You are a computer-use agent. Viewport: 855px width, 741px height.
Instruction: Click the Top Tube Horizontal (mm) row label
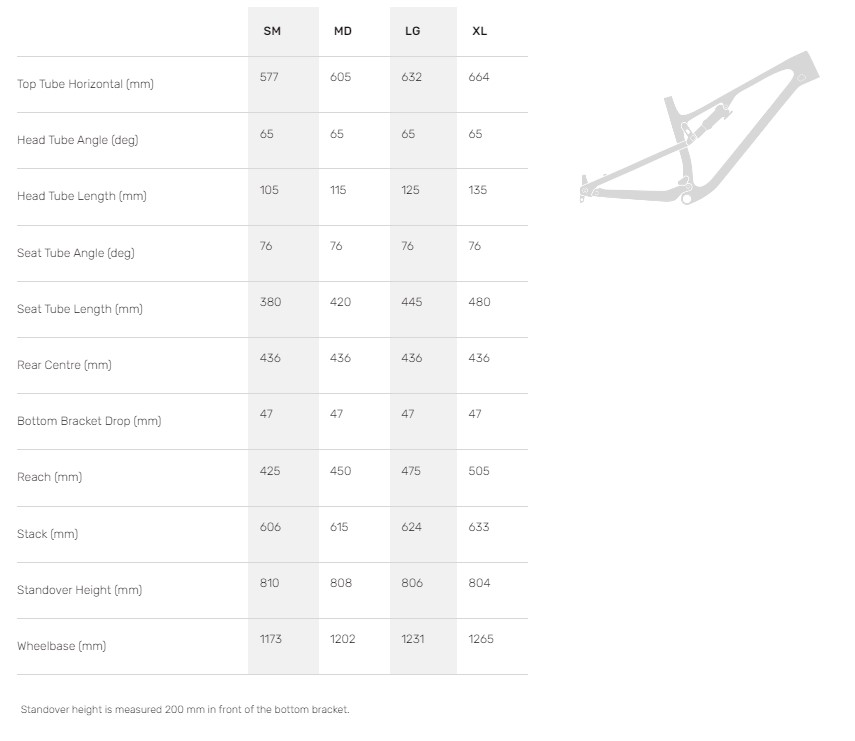pos(85,84)
